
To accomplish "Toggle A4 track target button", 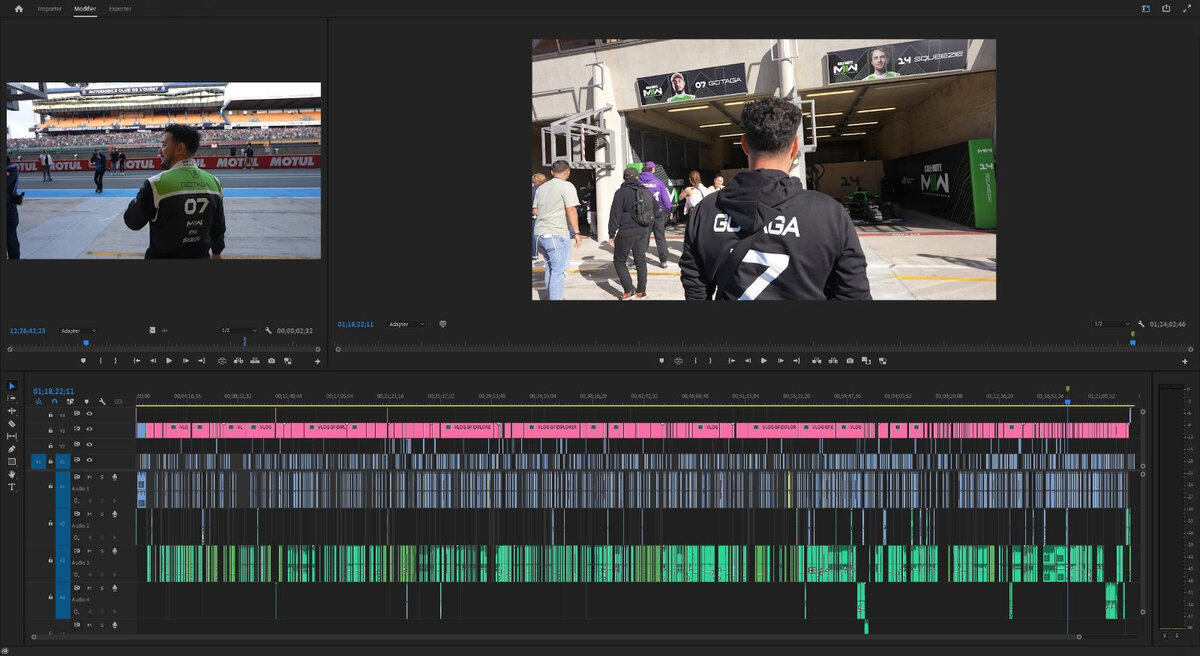I will 62,598.
